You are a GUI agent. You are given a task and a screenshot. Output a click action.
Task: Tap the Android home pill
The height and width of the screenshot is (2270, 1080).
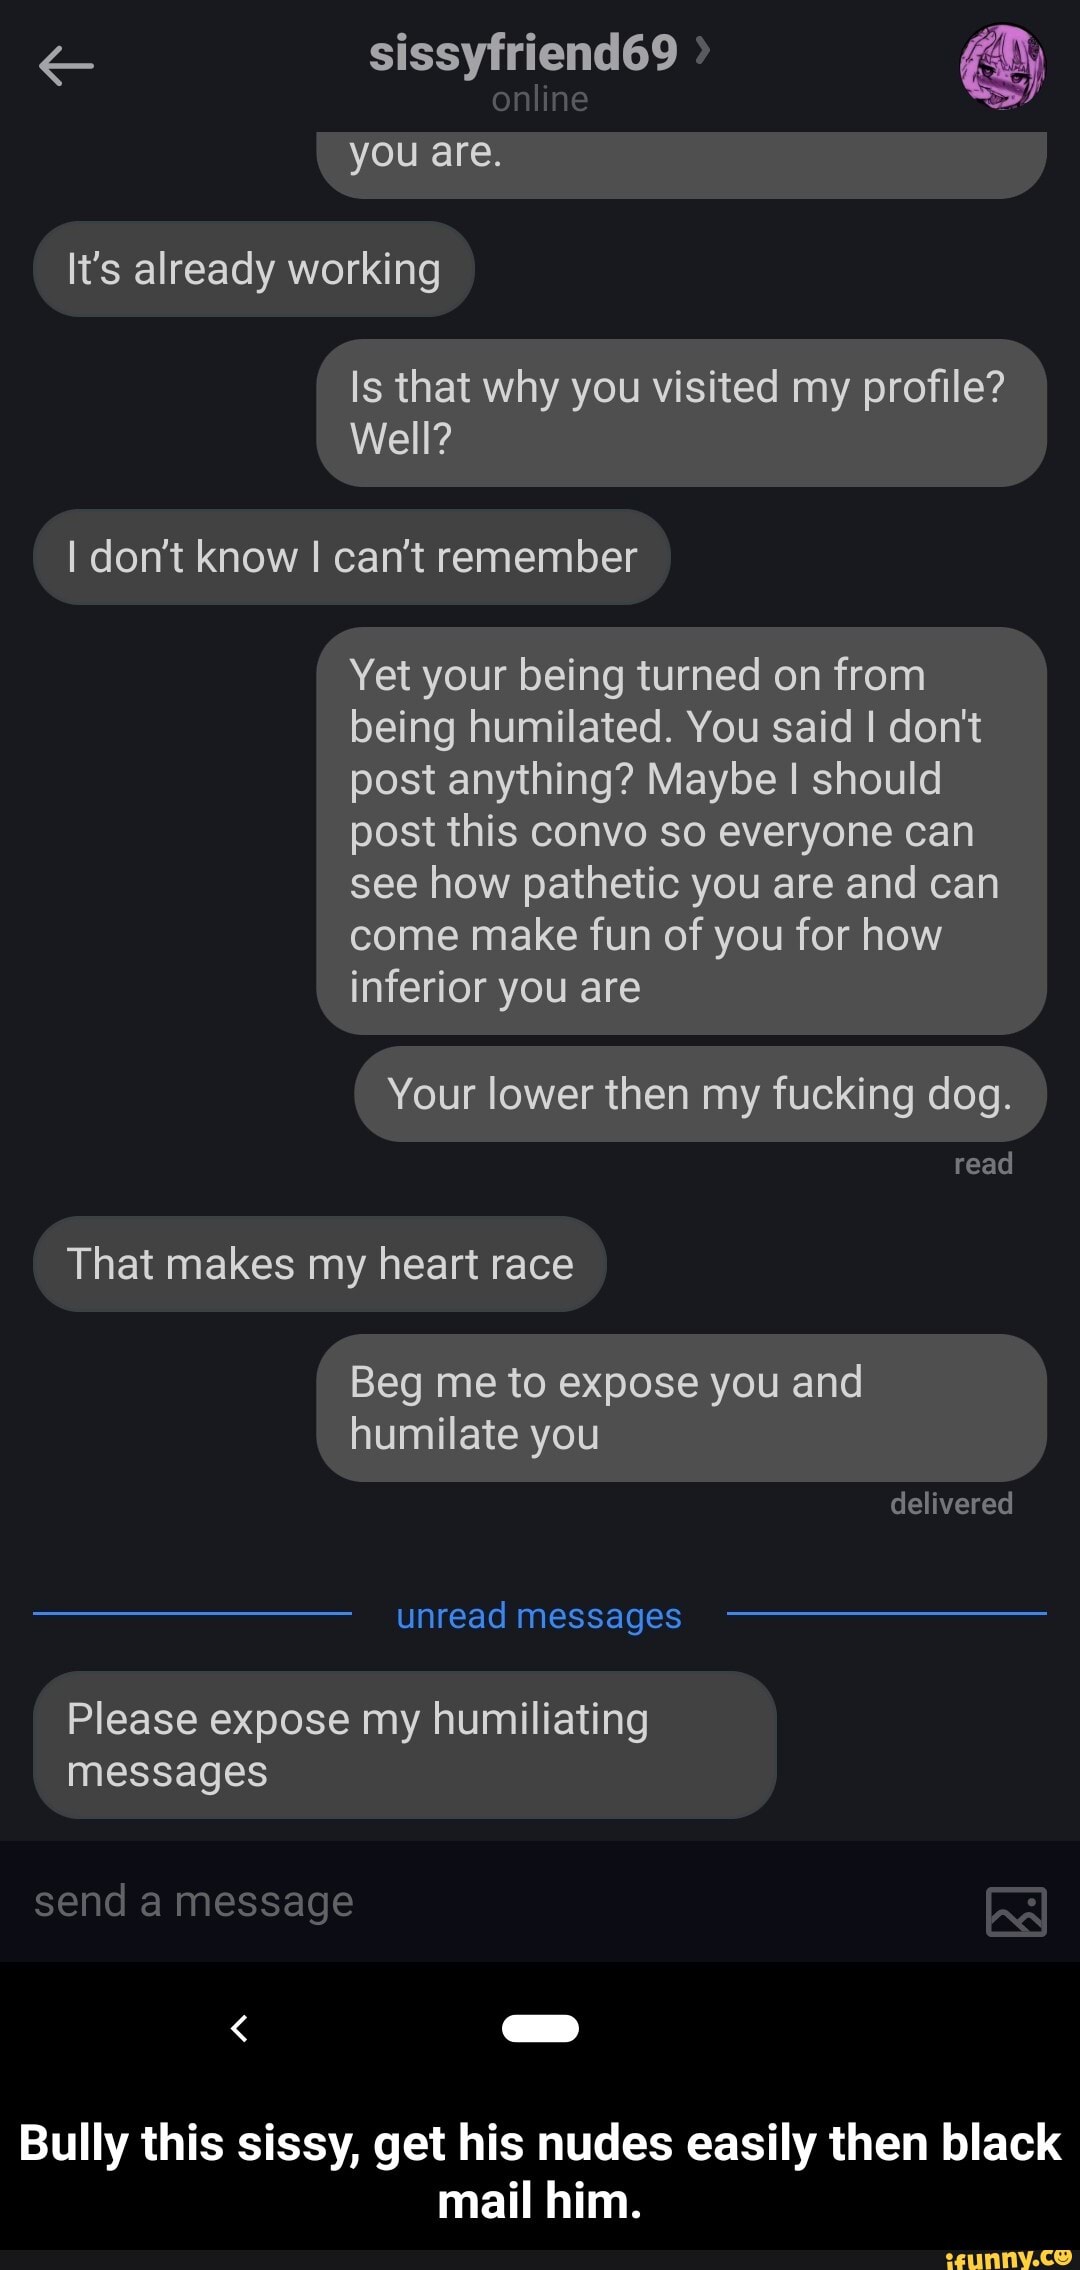540,2028
